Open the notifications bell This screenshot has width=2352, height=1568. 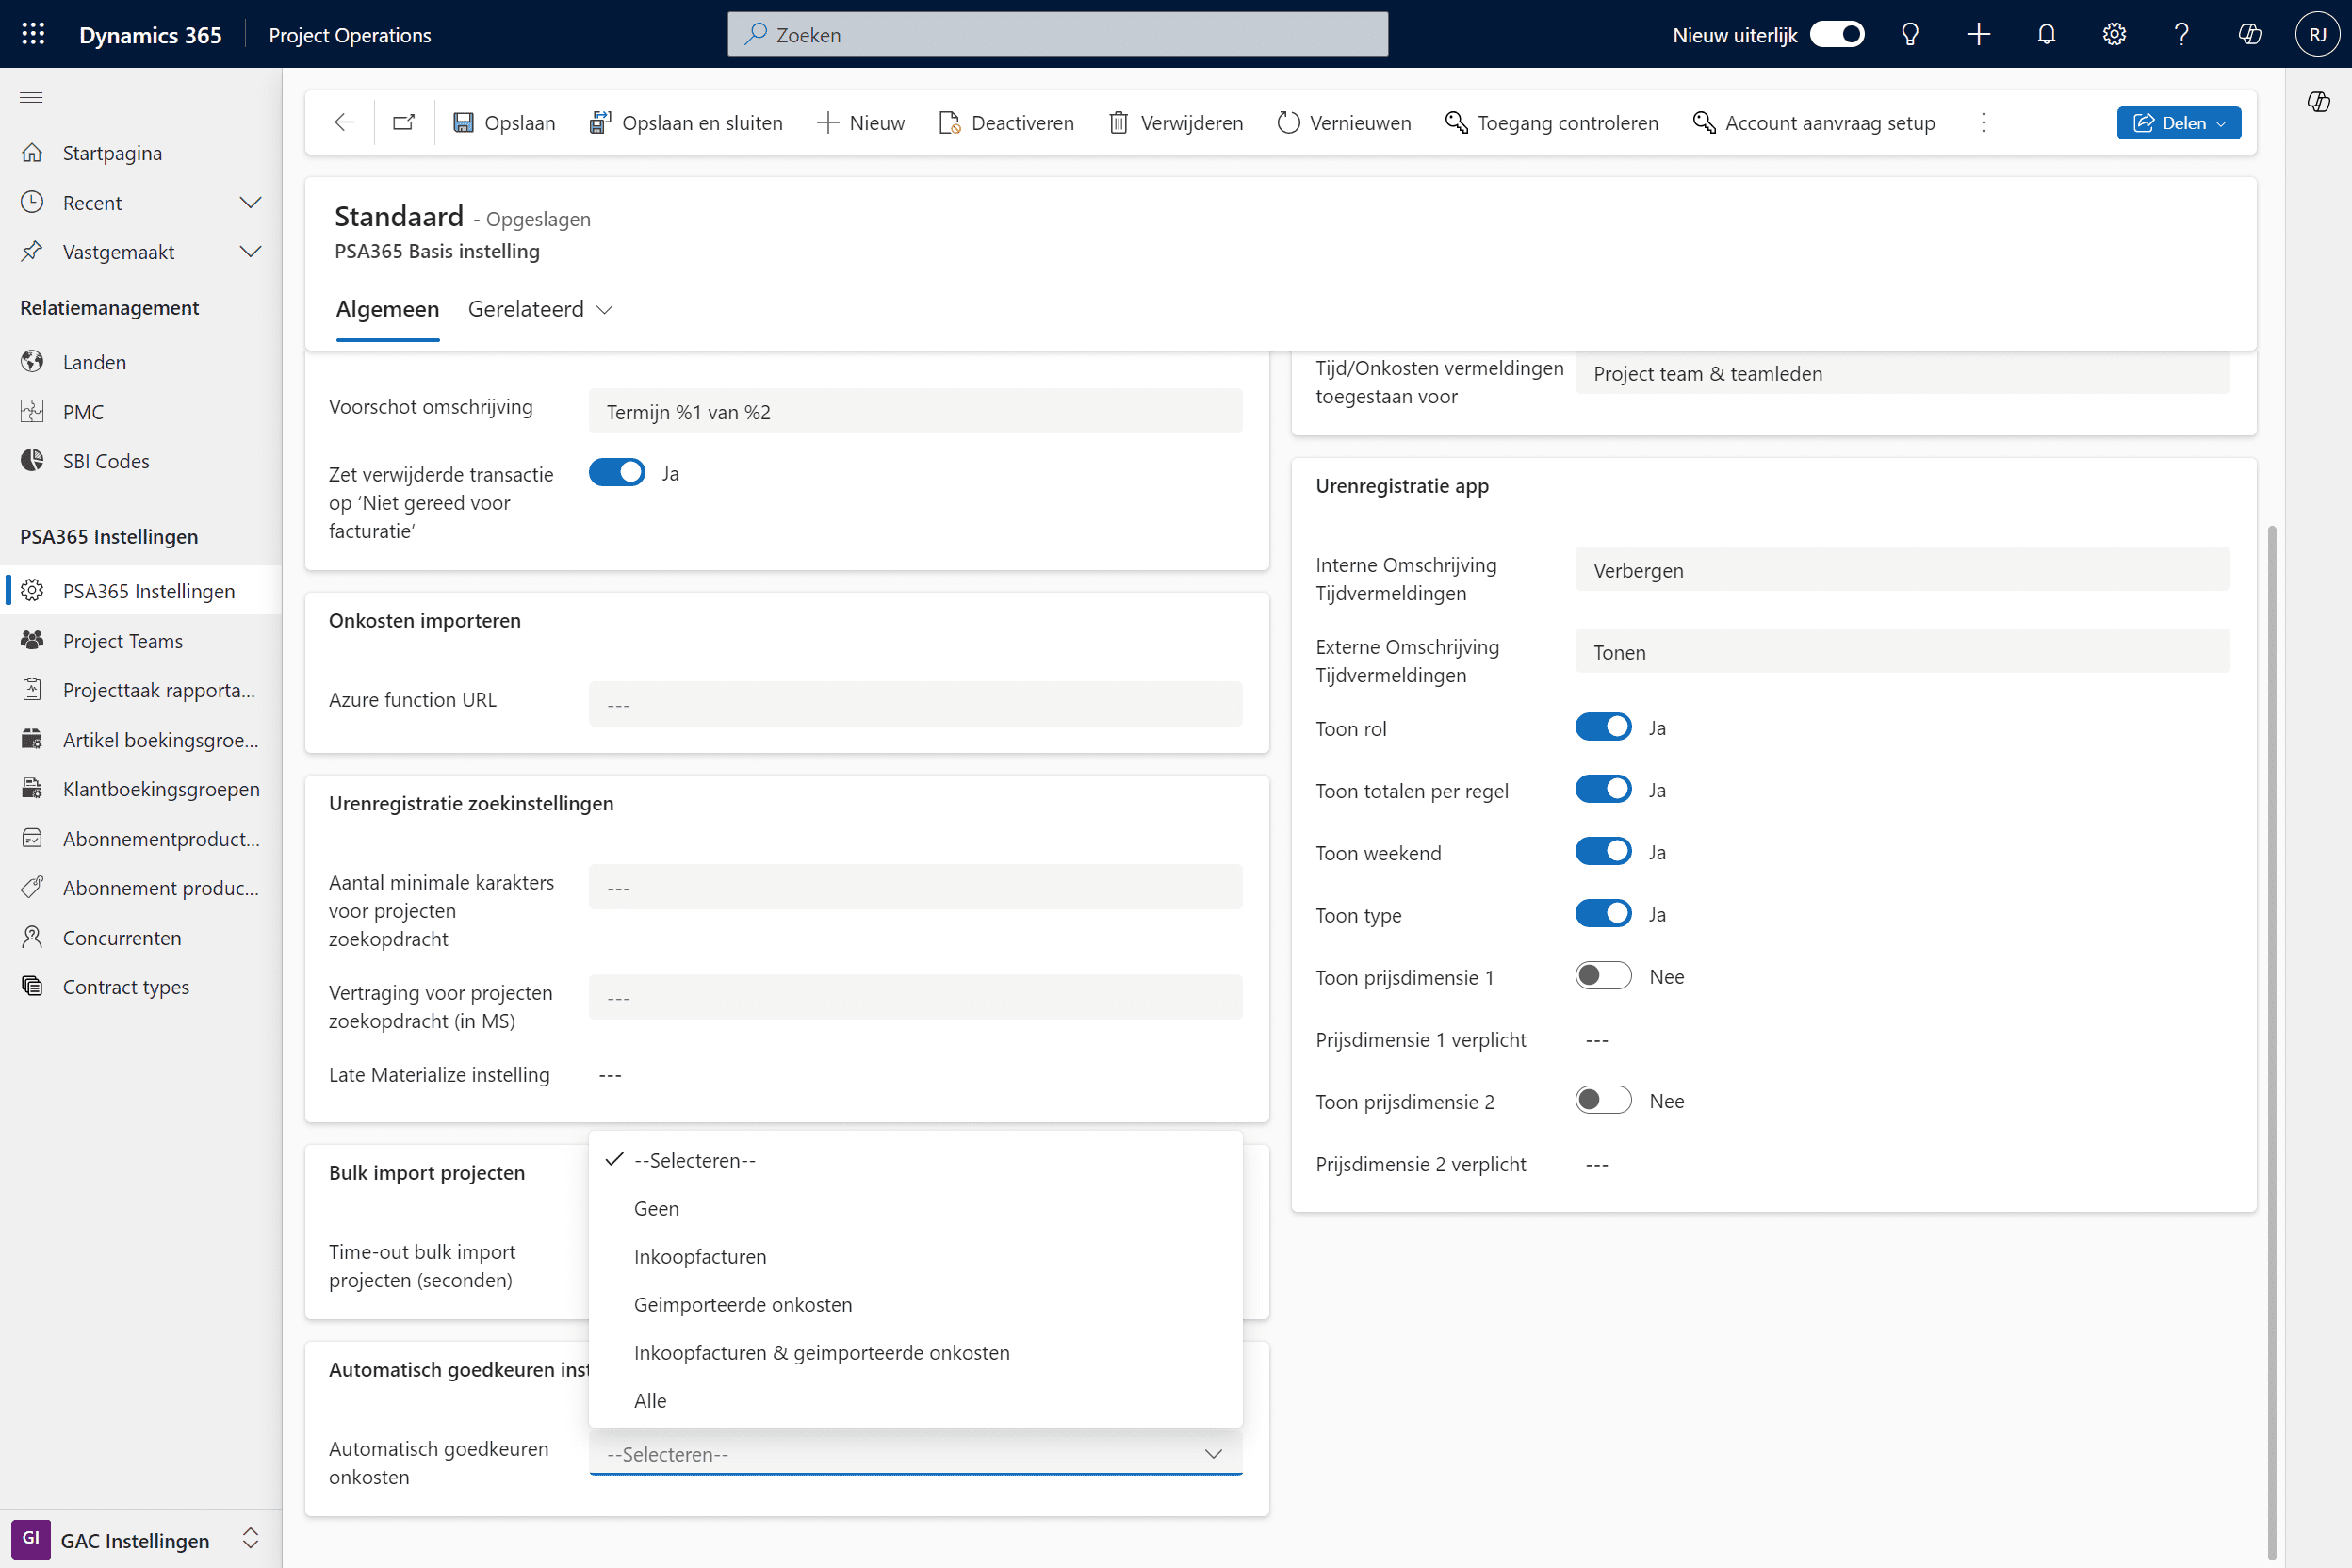(x=2046, y=35)
